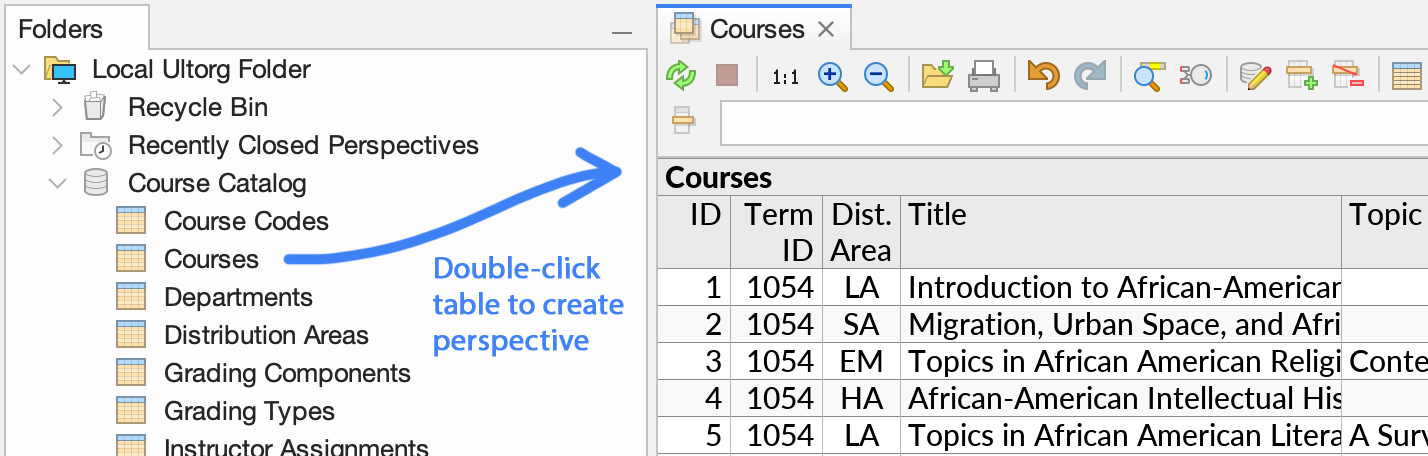This screenshot has height=456, width=1428.
Task: Collapse the Local Ultorg Folder node
Action: 21,70
